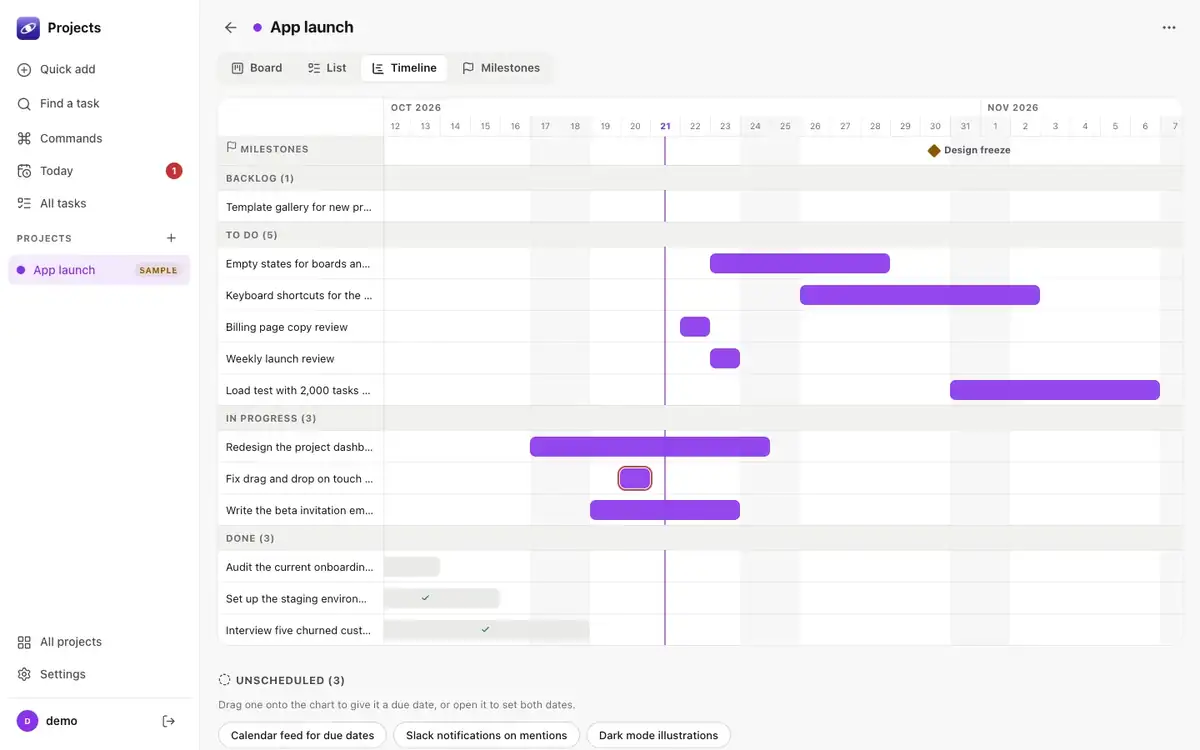Open Template gallery for new projects task

point(300,207)
